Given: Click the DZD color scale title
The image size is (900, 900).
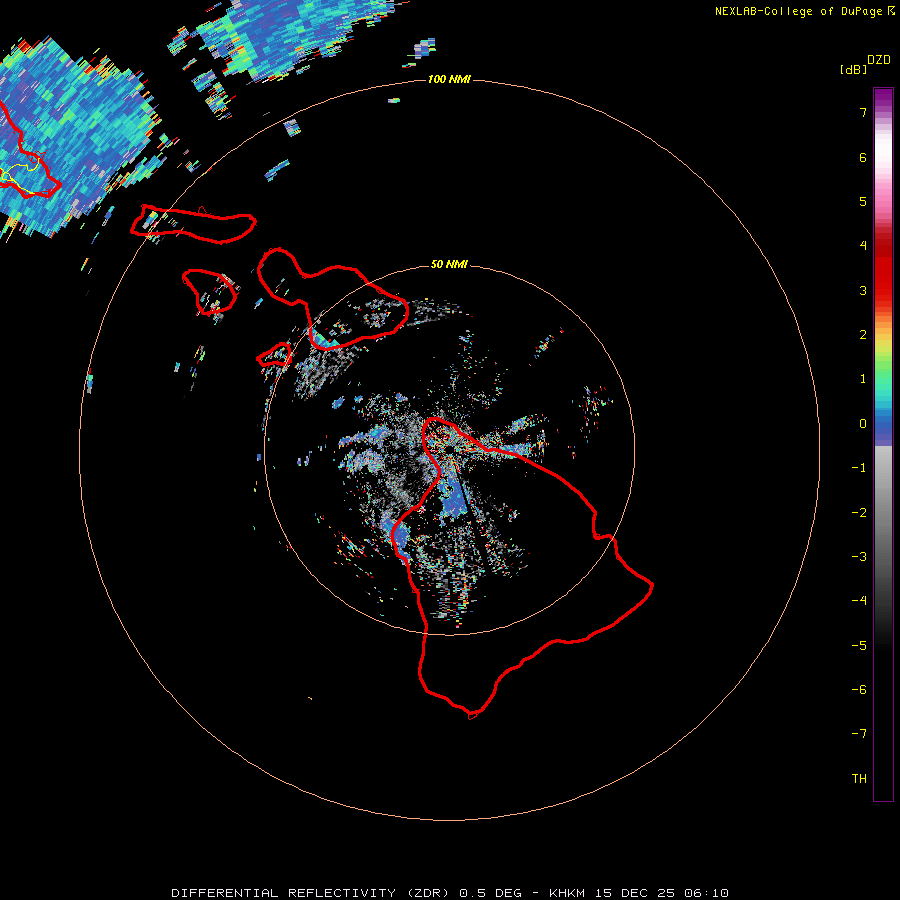Looking at the screenshot, I should (x=879, y=60).
